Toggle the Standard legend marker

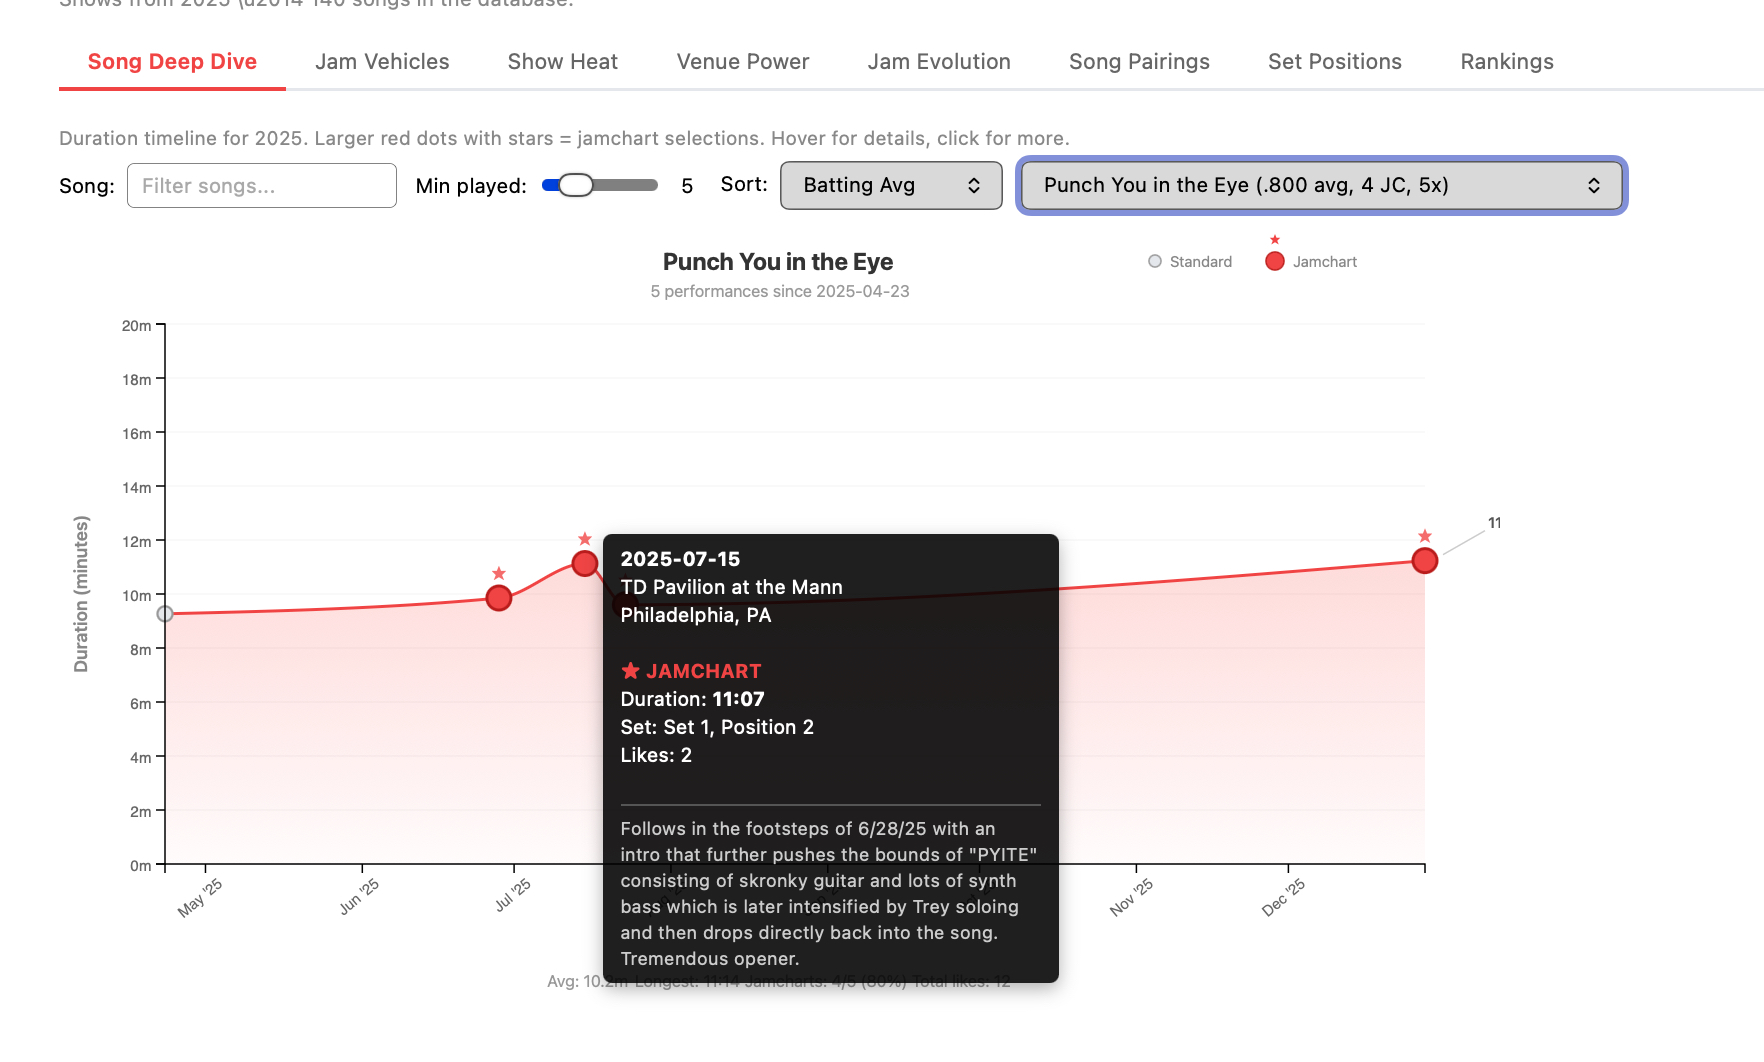click(1155, 262)
